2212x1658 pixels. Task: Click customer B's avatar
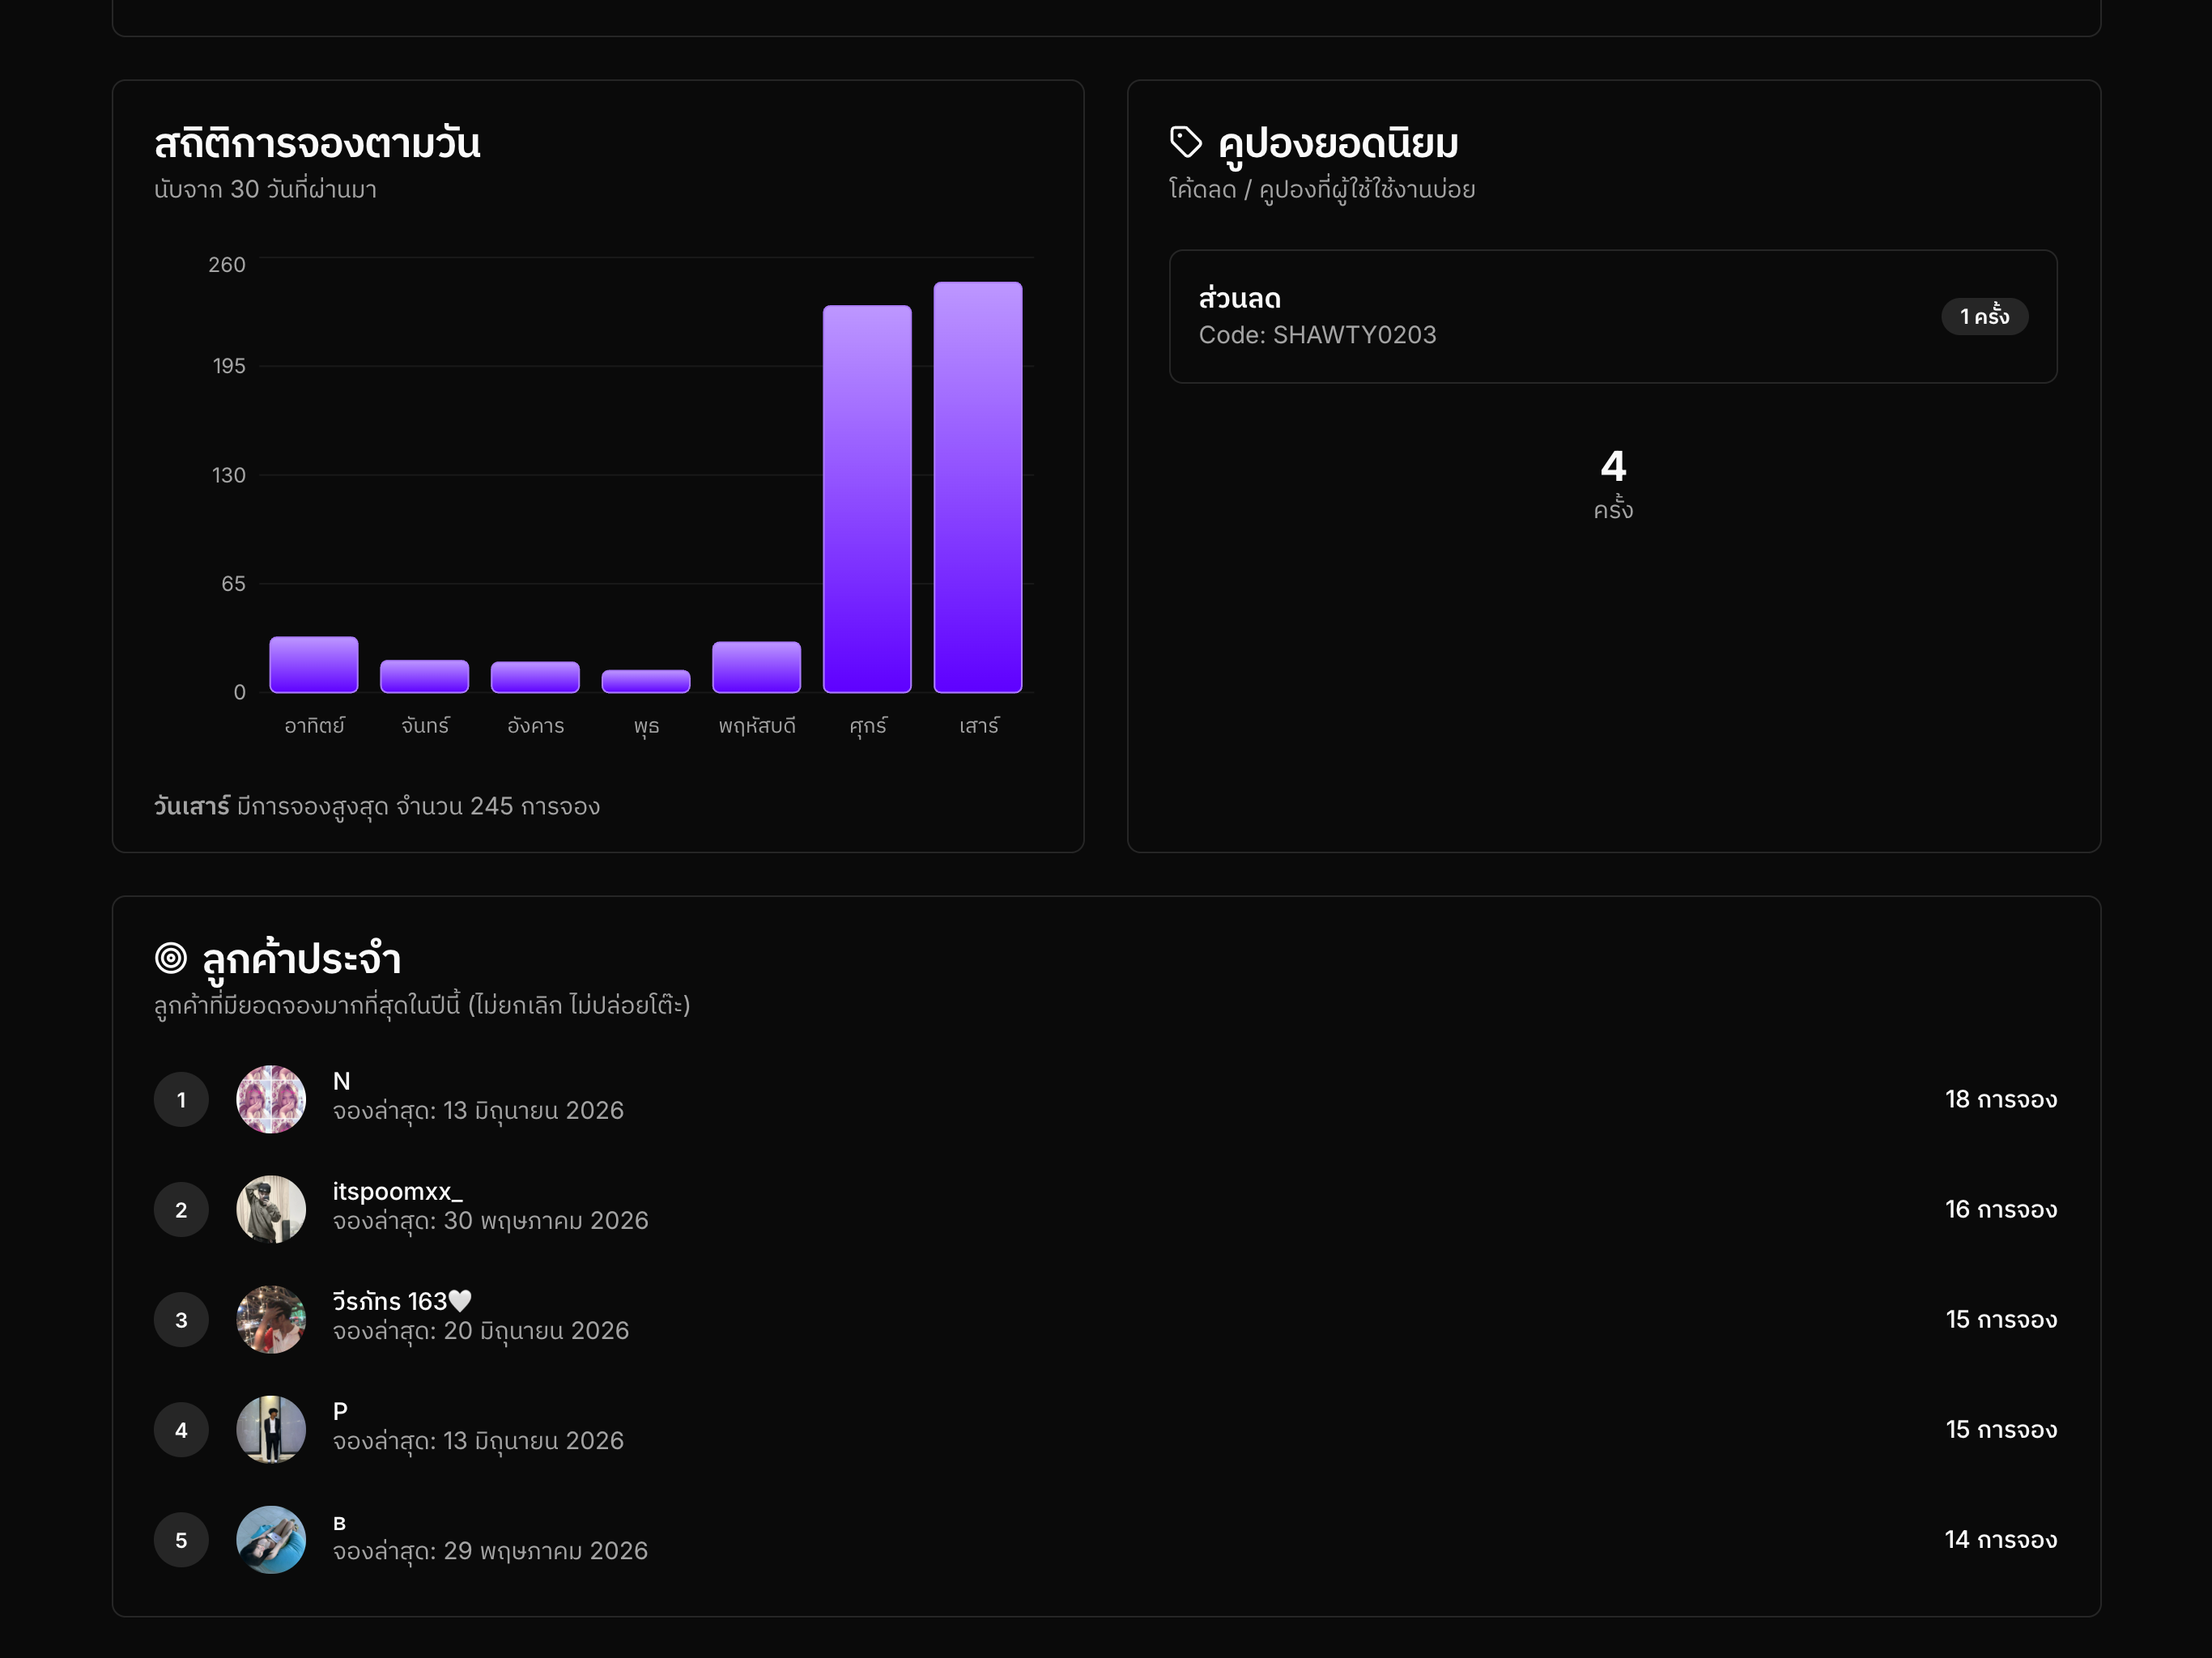[271, 1539]
